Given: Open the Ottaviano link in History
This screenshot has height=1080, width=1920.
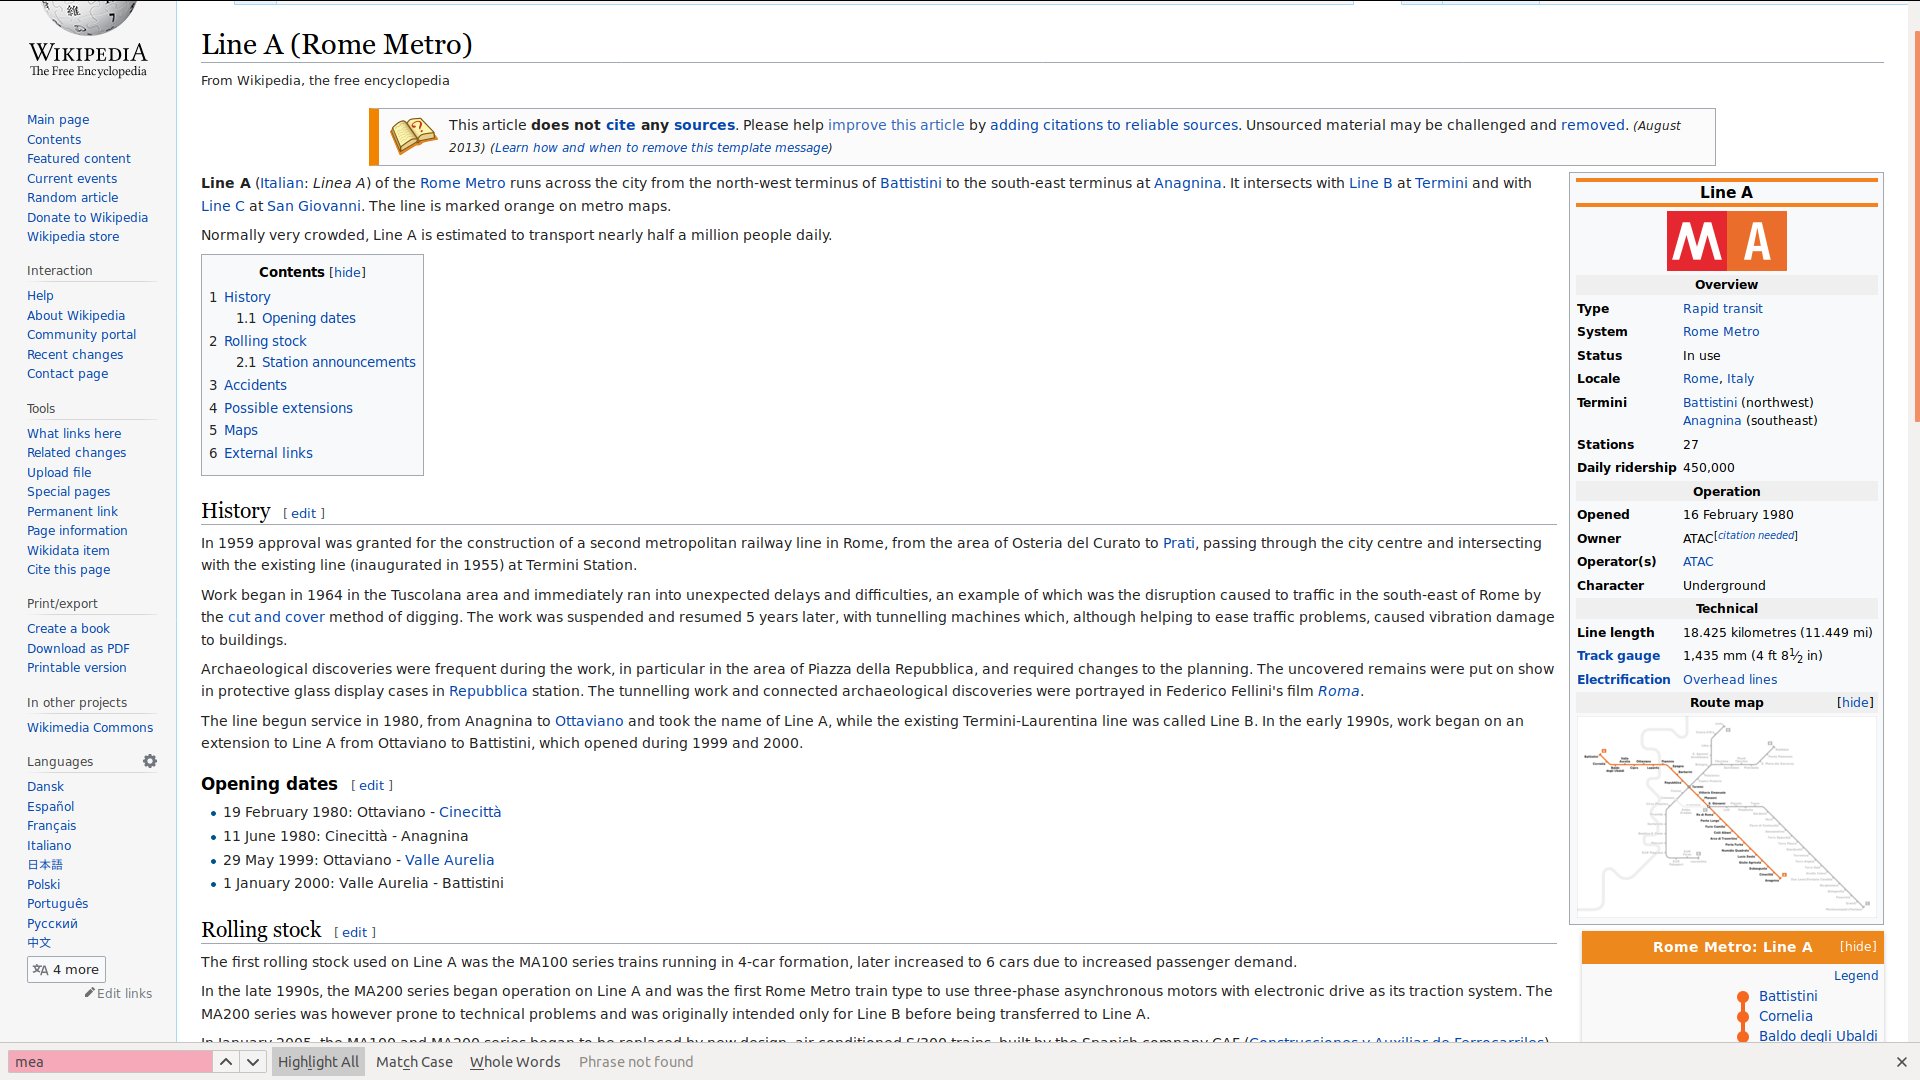Looking at the screenshot, I should (x=589, y=721).
